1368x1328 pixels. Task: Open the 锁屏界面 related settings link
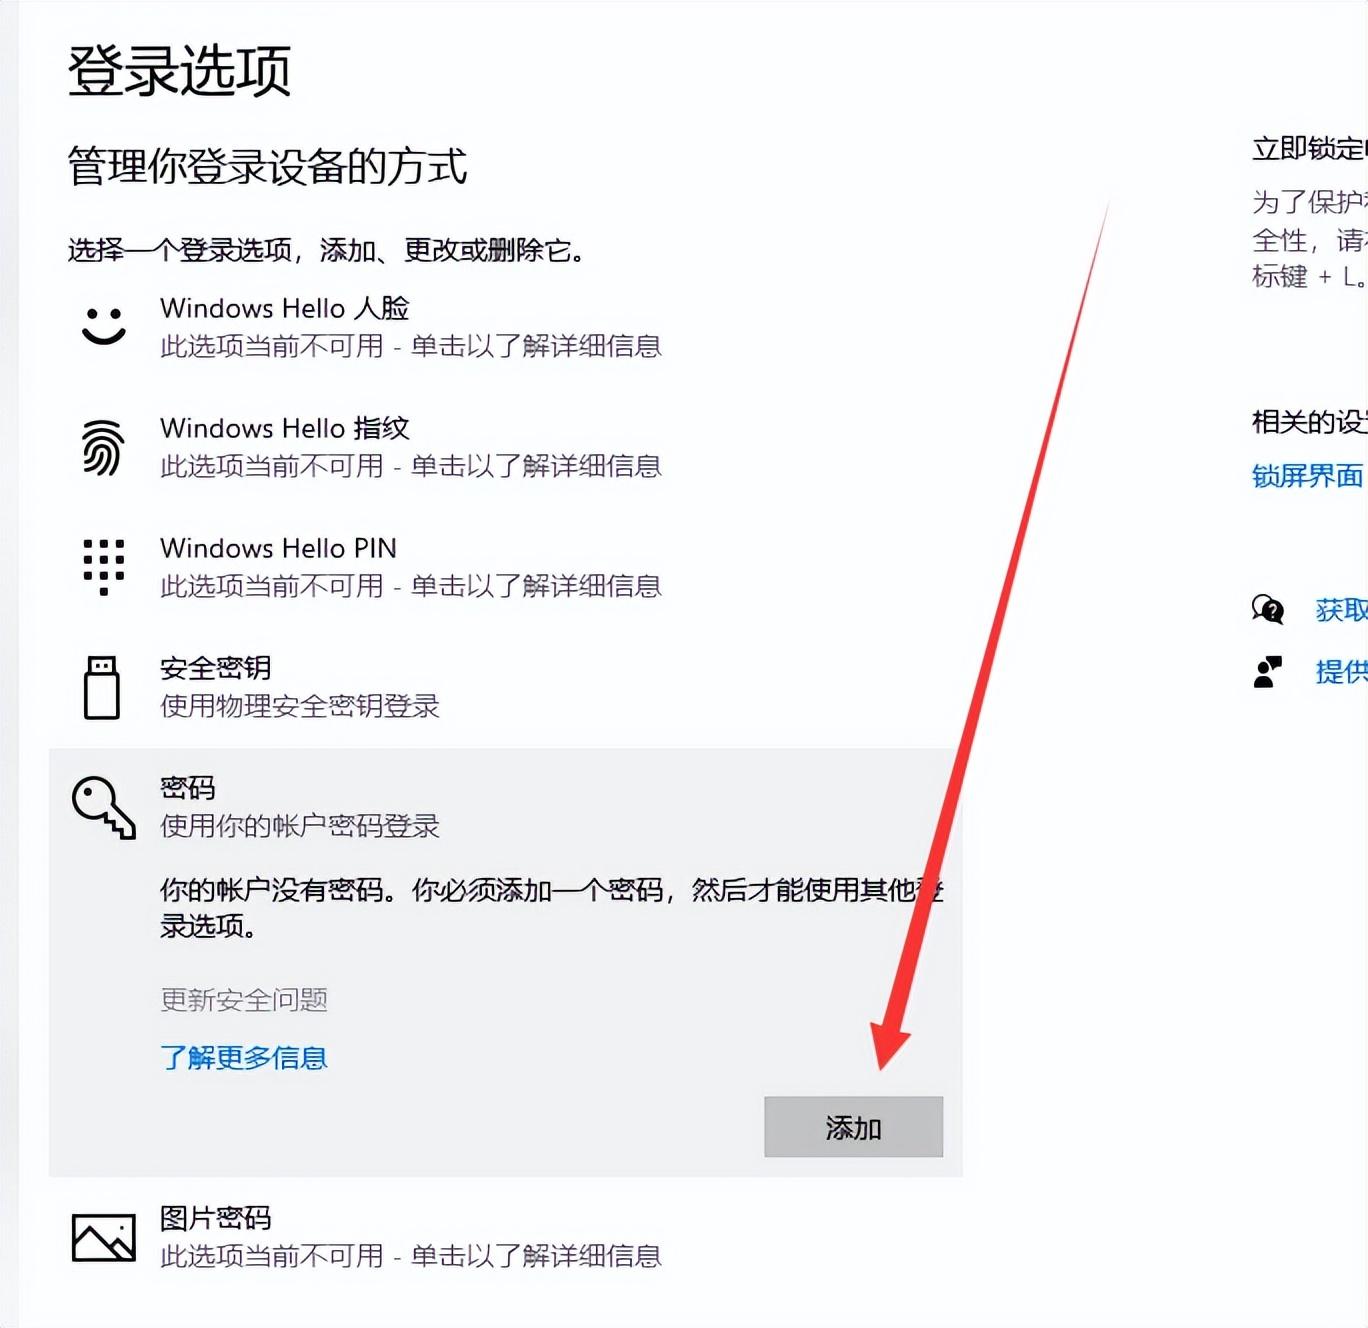click(1307, 476)
